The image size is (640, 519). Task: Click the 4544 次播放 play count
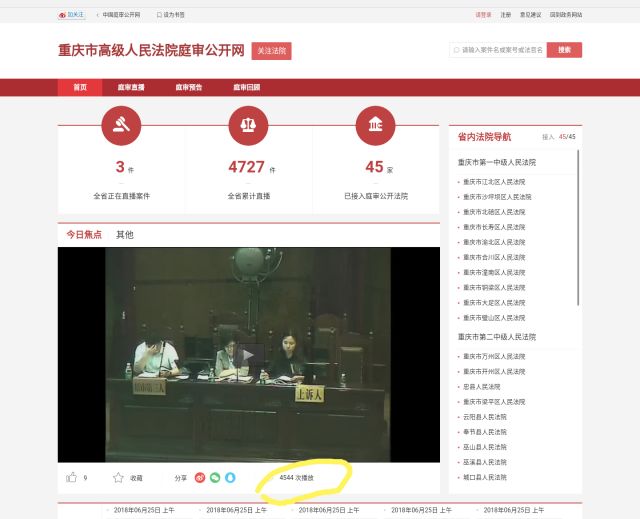click(296, 477)
